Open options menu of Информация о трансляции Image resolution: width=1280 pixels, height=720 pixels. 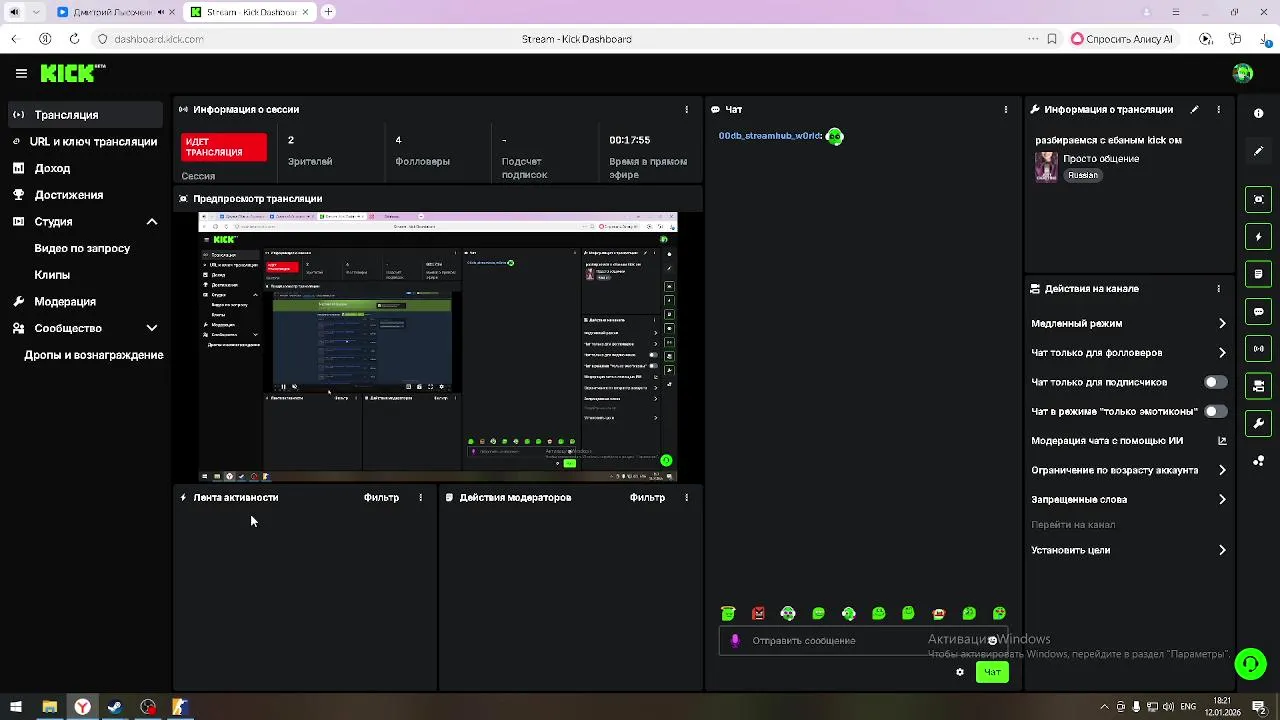(1218, 109)
